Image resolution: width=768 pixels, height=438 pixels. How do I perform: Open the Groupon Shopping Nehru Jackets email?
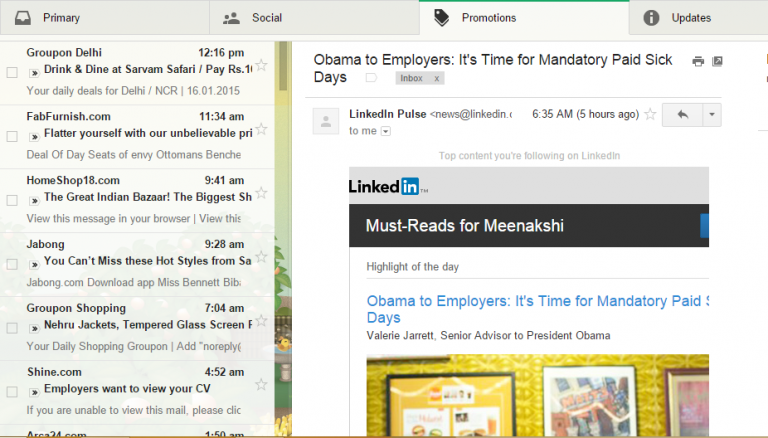pyautogui.click(x=140, y=325)
